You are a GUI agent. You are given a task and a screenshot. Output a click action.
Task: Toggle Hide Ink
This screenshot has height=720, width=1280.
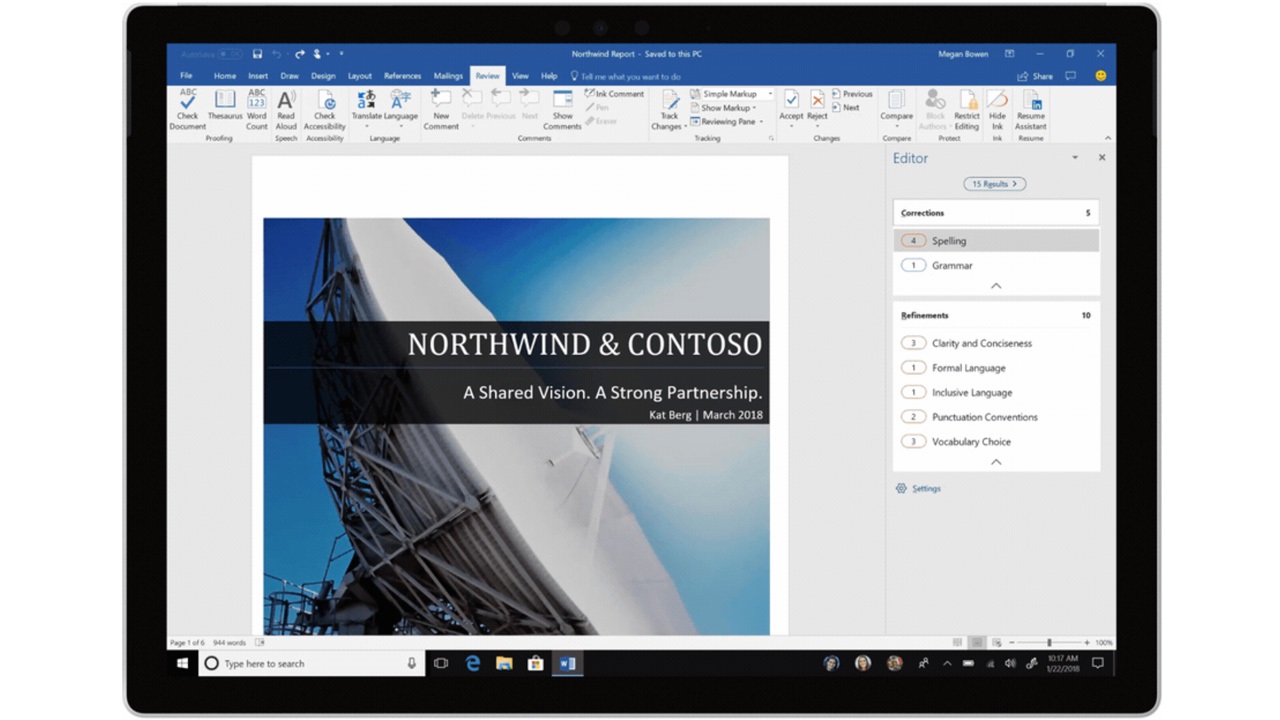tap(996, 110)
